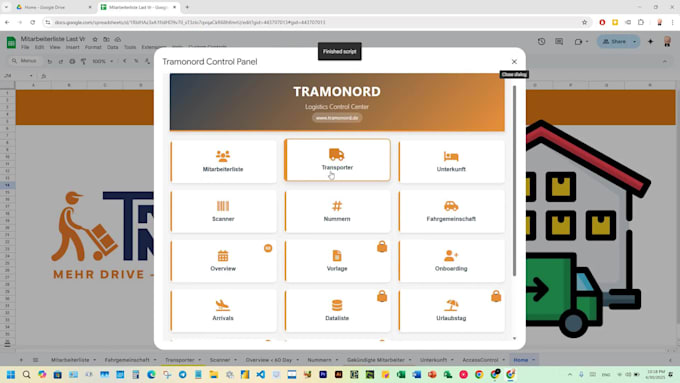Click the add sheet plus button

click(21, 360)
